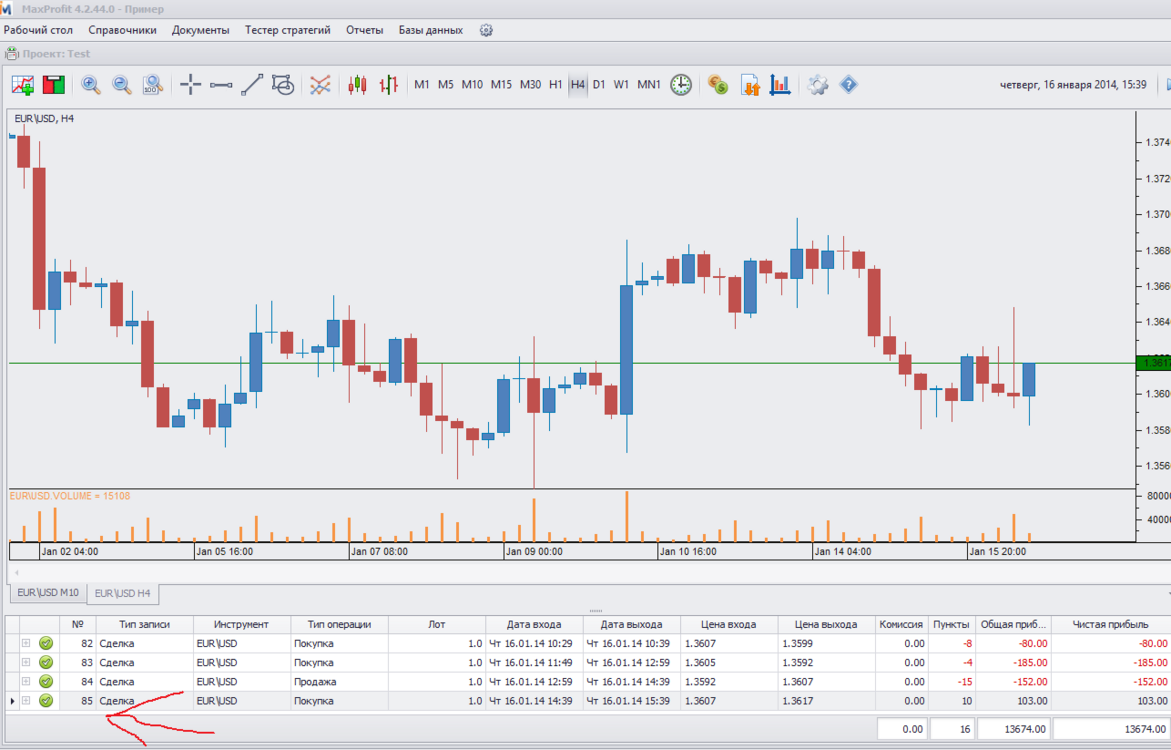Set timeframe to M10
1171x750 pixels.
point(472,85)
